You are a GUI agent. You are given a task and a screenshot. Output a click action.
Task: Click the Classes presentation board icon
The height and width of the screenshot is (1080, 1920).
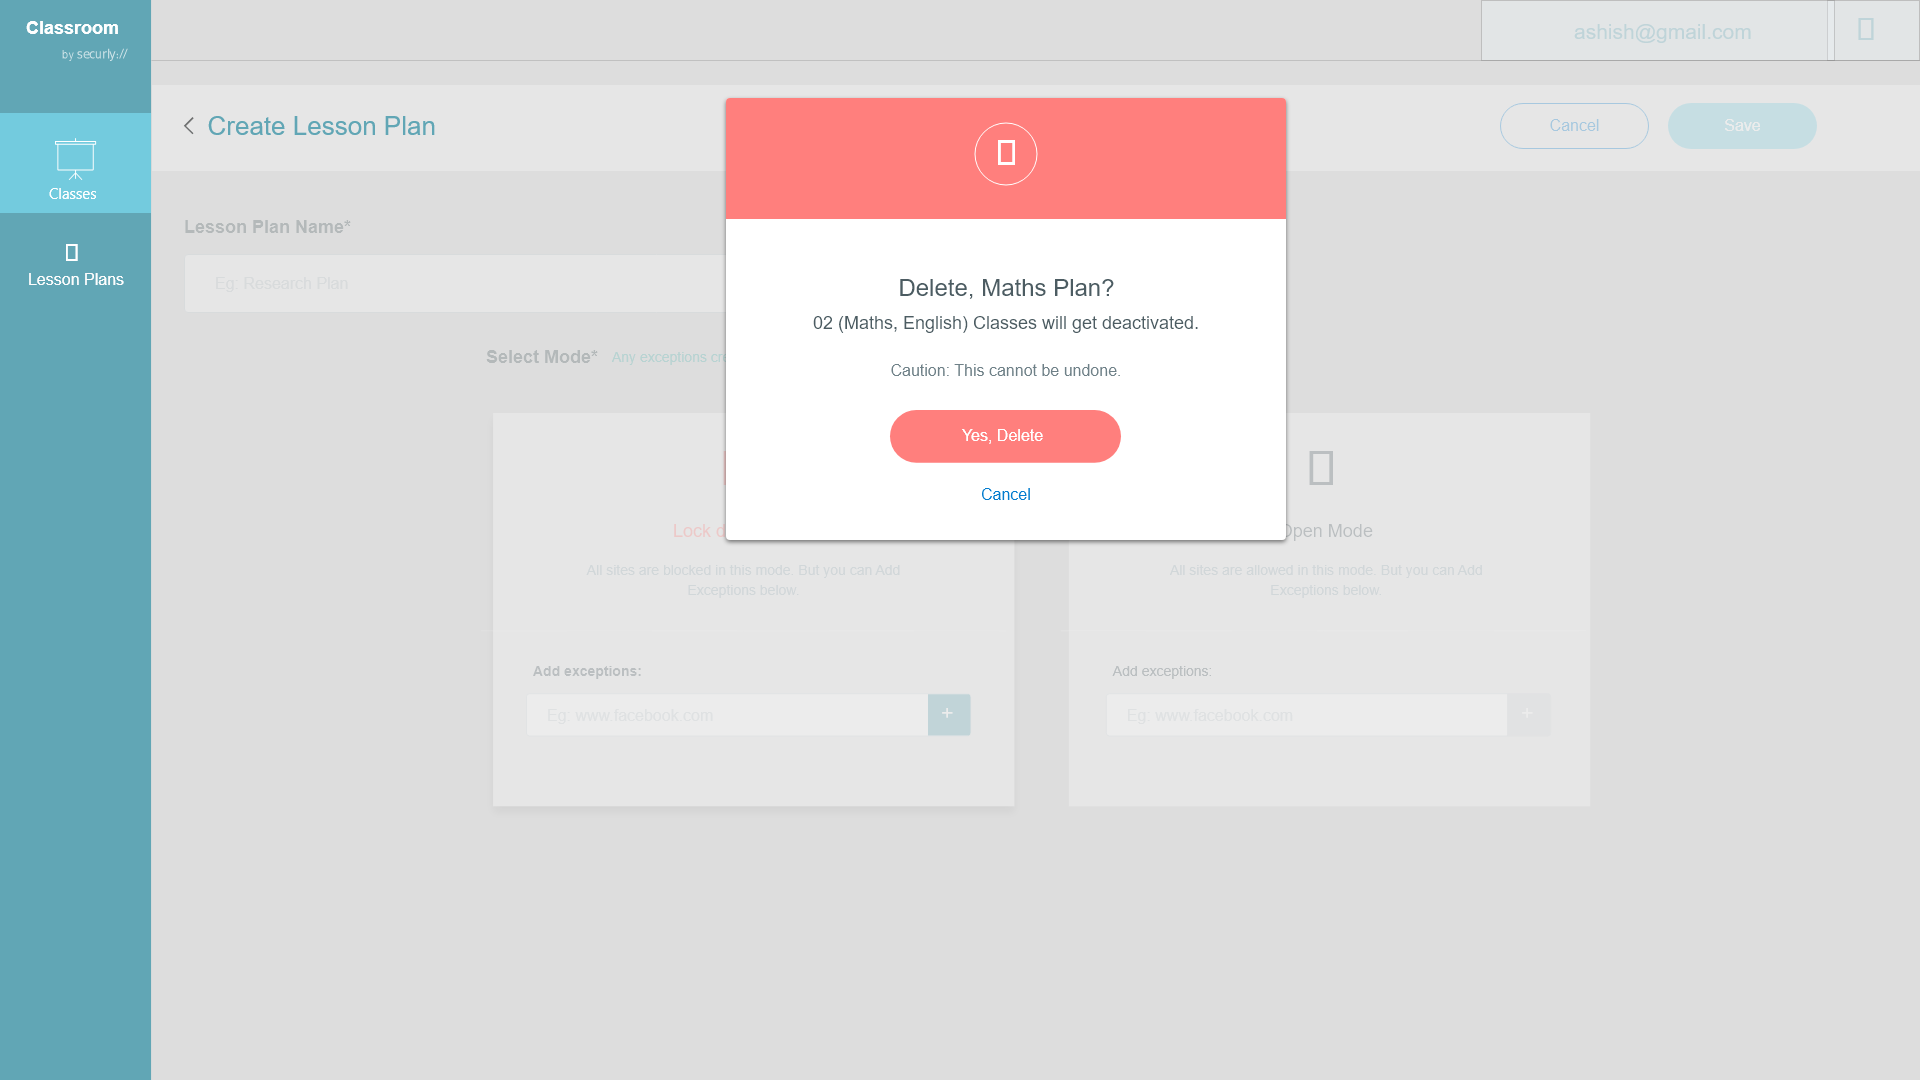[75, 158]
